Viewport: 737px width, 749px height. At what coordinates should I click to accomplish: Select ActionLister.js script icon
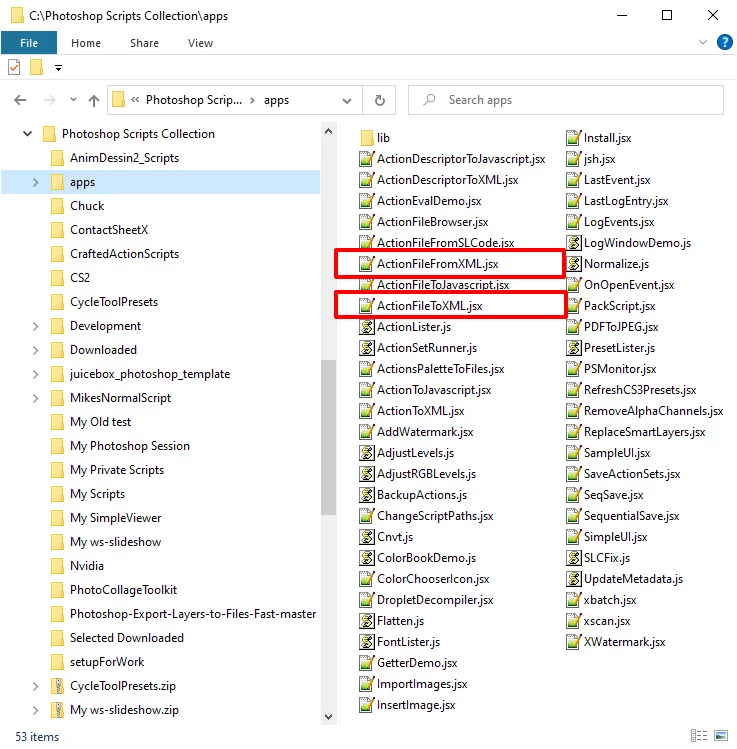point(366,327)
